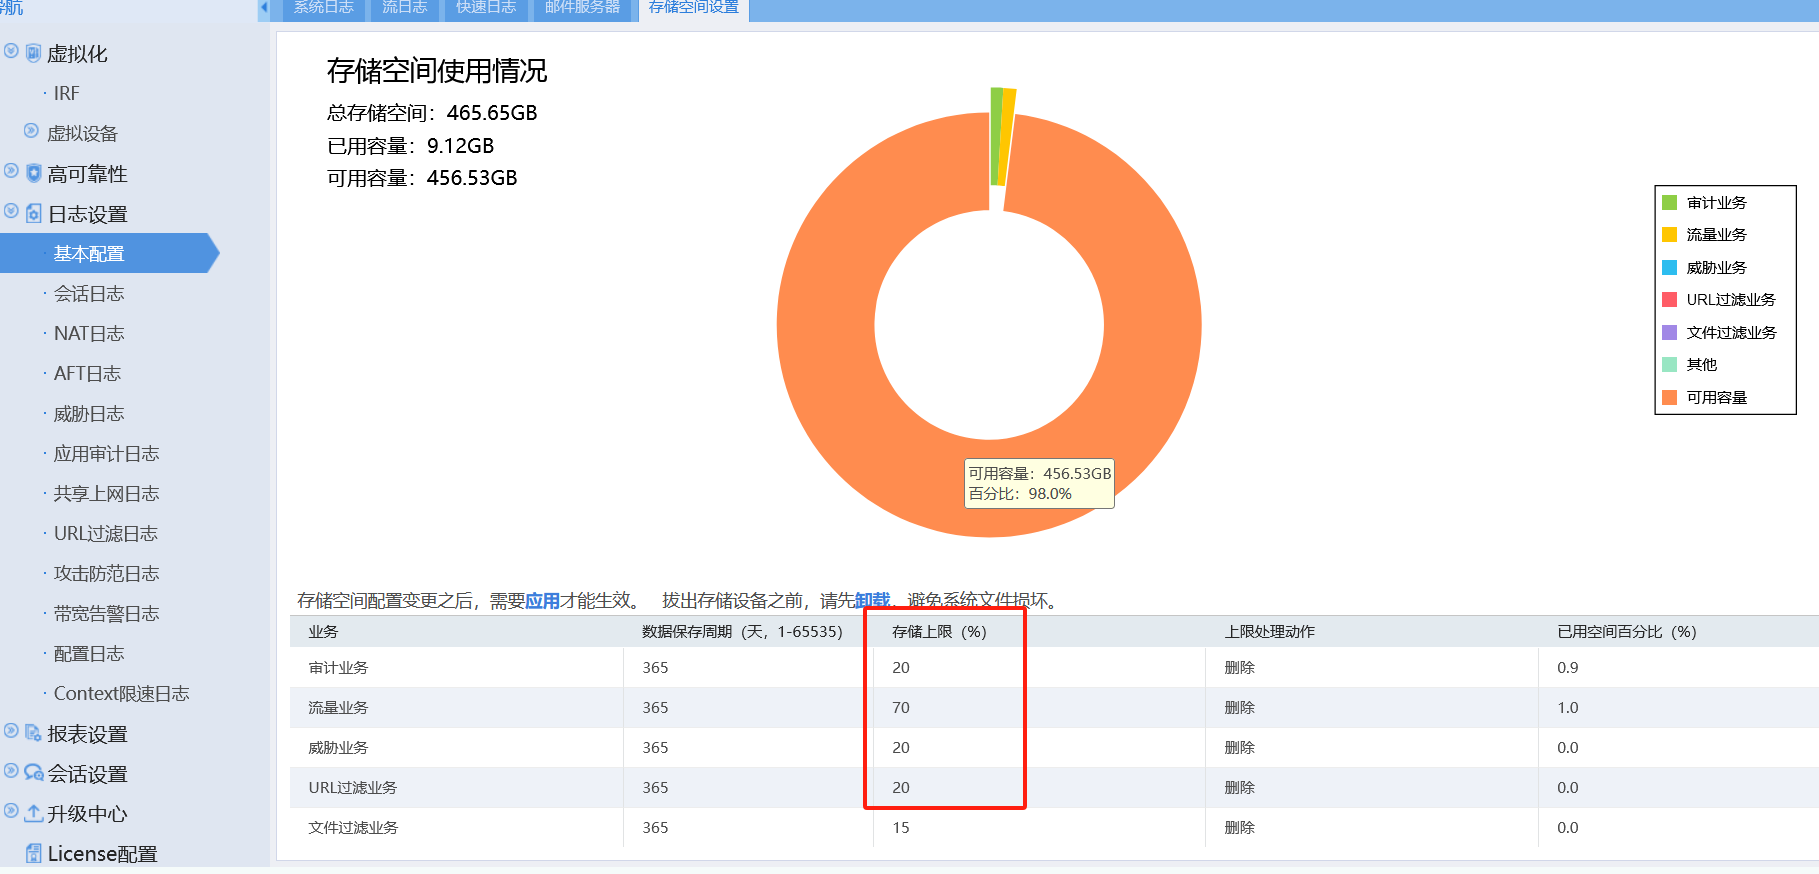Click the 报表设置 icon
1819x874 pixels.
pos(33,733)
